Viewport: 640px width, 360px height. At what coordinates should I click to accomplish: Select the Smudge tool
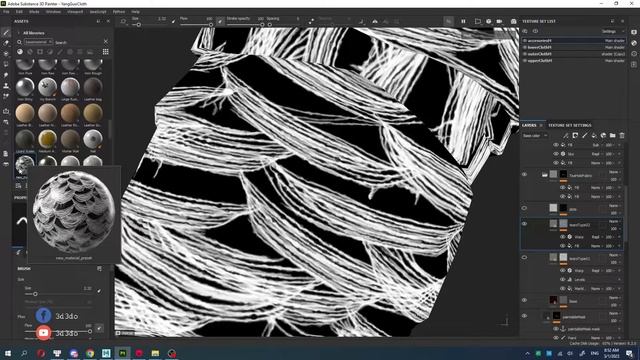(6, 75)
